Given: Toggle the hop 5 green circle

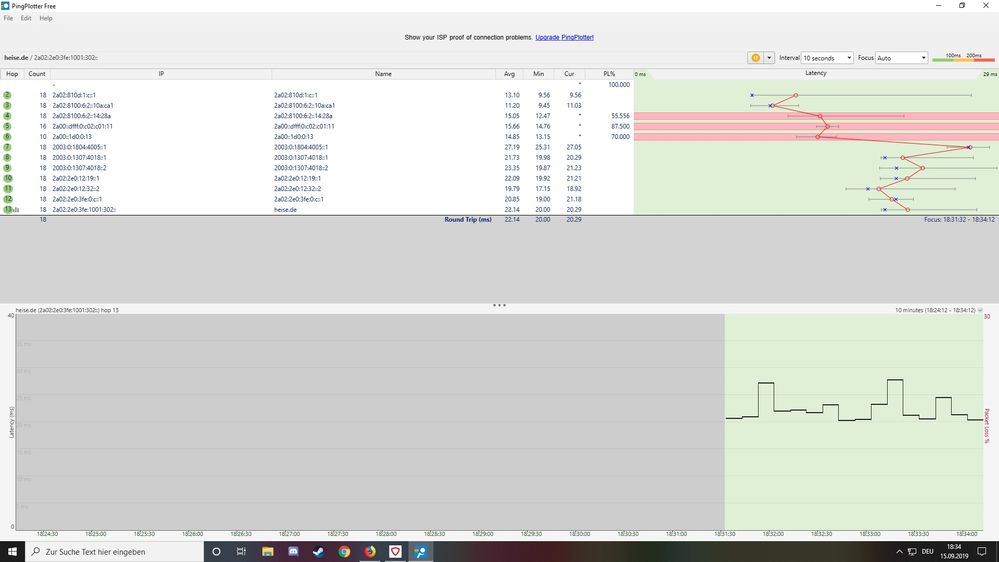Looking at the screenshot, I should click(x=8, y=126).
